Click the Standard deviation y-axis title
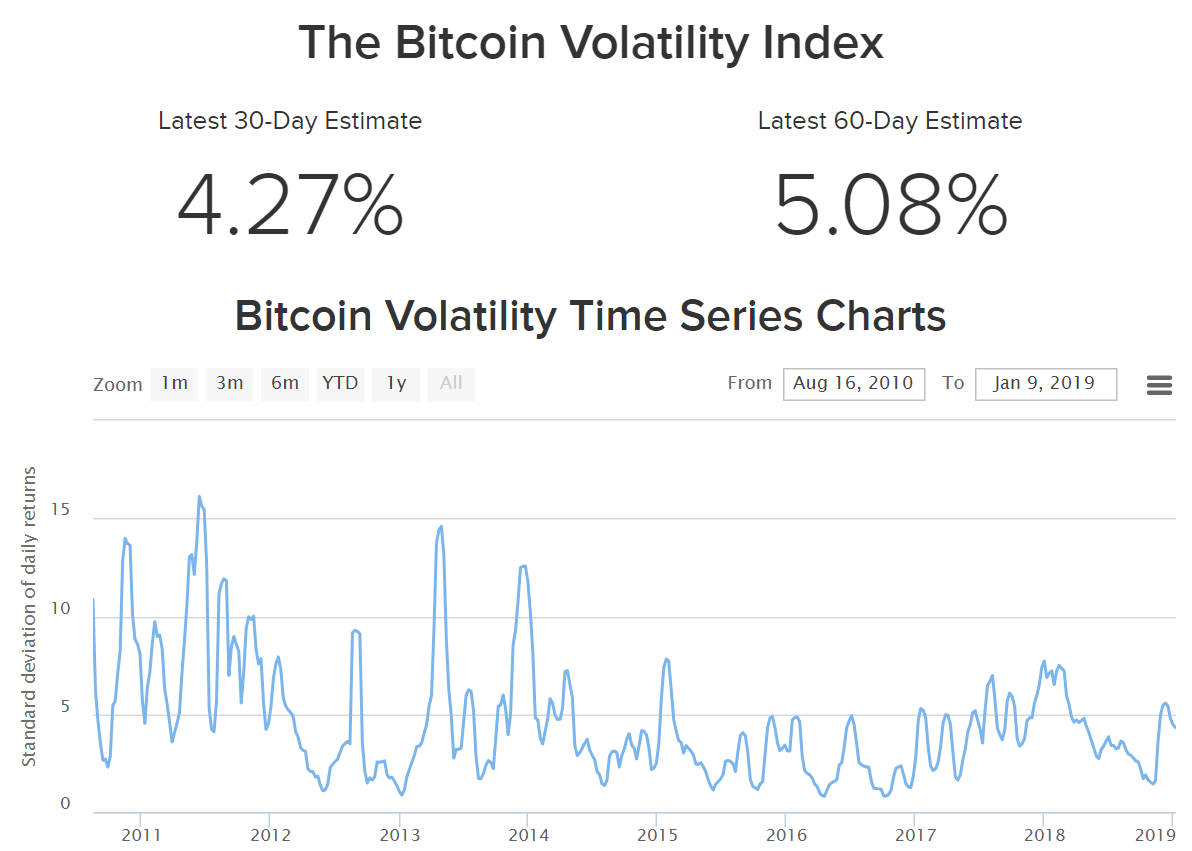Screen dimensions: 1192x851 [28, 617]
